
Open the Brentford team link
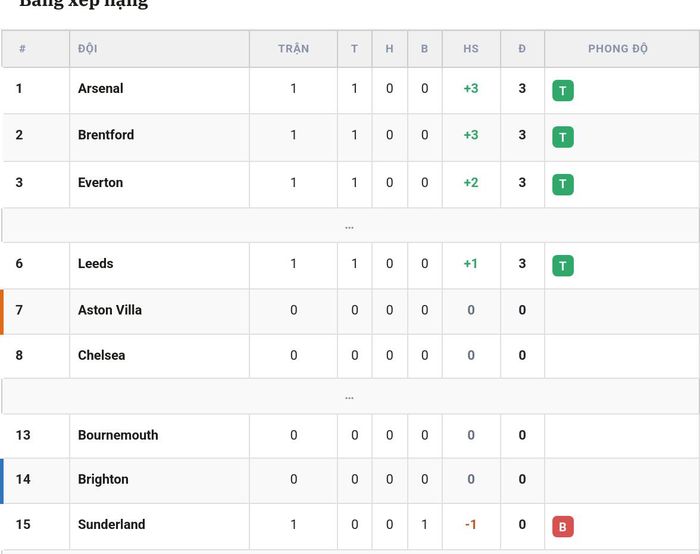106,135
